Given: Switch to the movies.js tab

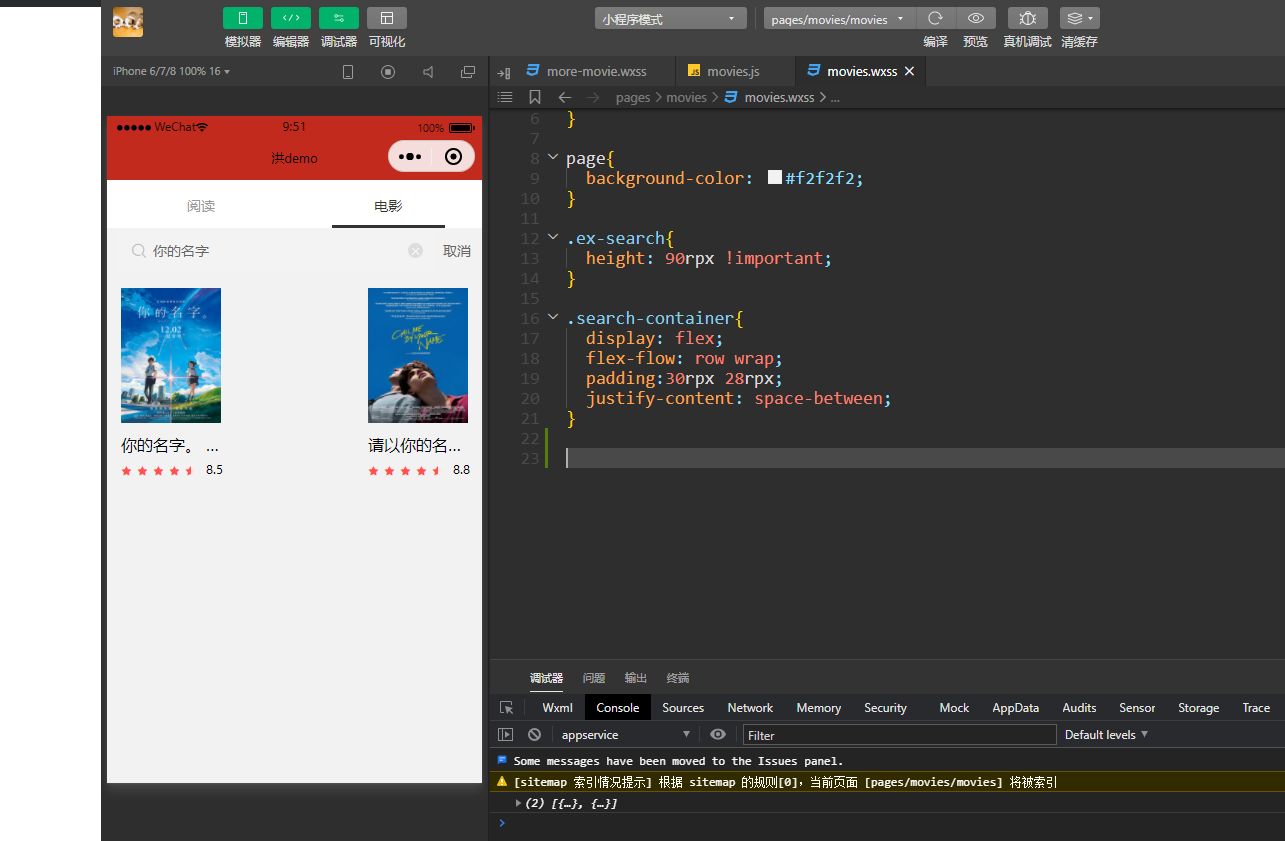Looking at the screenshot, I should pyautogui.click(x=734, y=72).
